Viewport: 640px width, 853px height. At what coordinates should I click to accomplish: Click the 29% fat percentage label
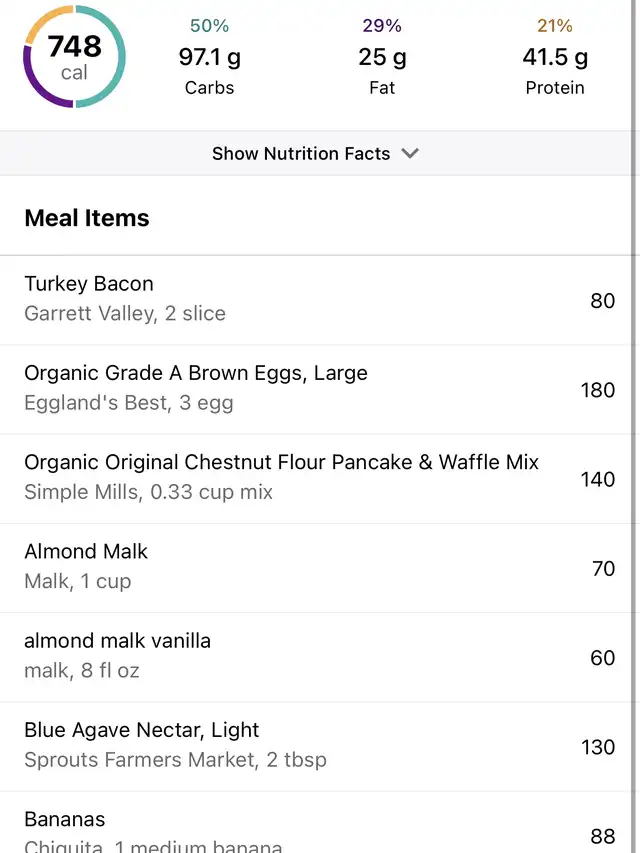click(x=382, y=26)
